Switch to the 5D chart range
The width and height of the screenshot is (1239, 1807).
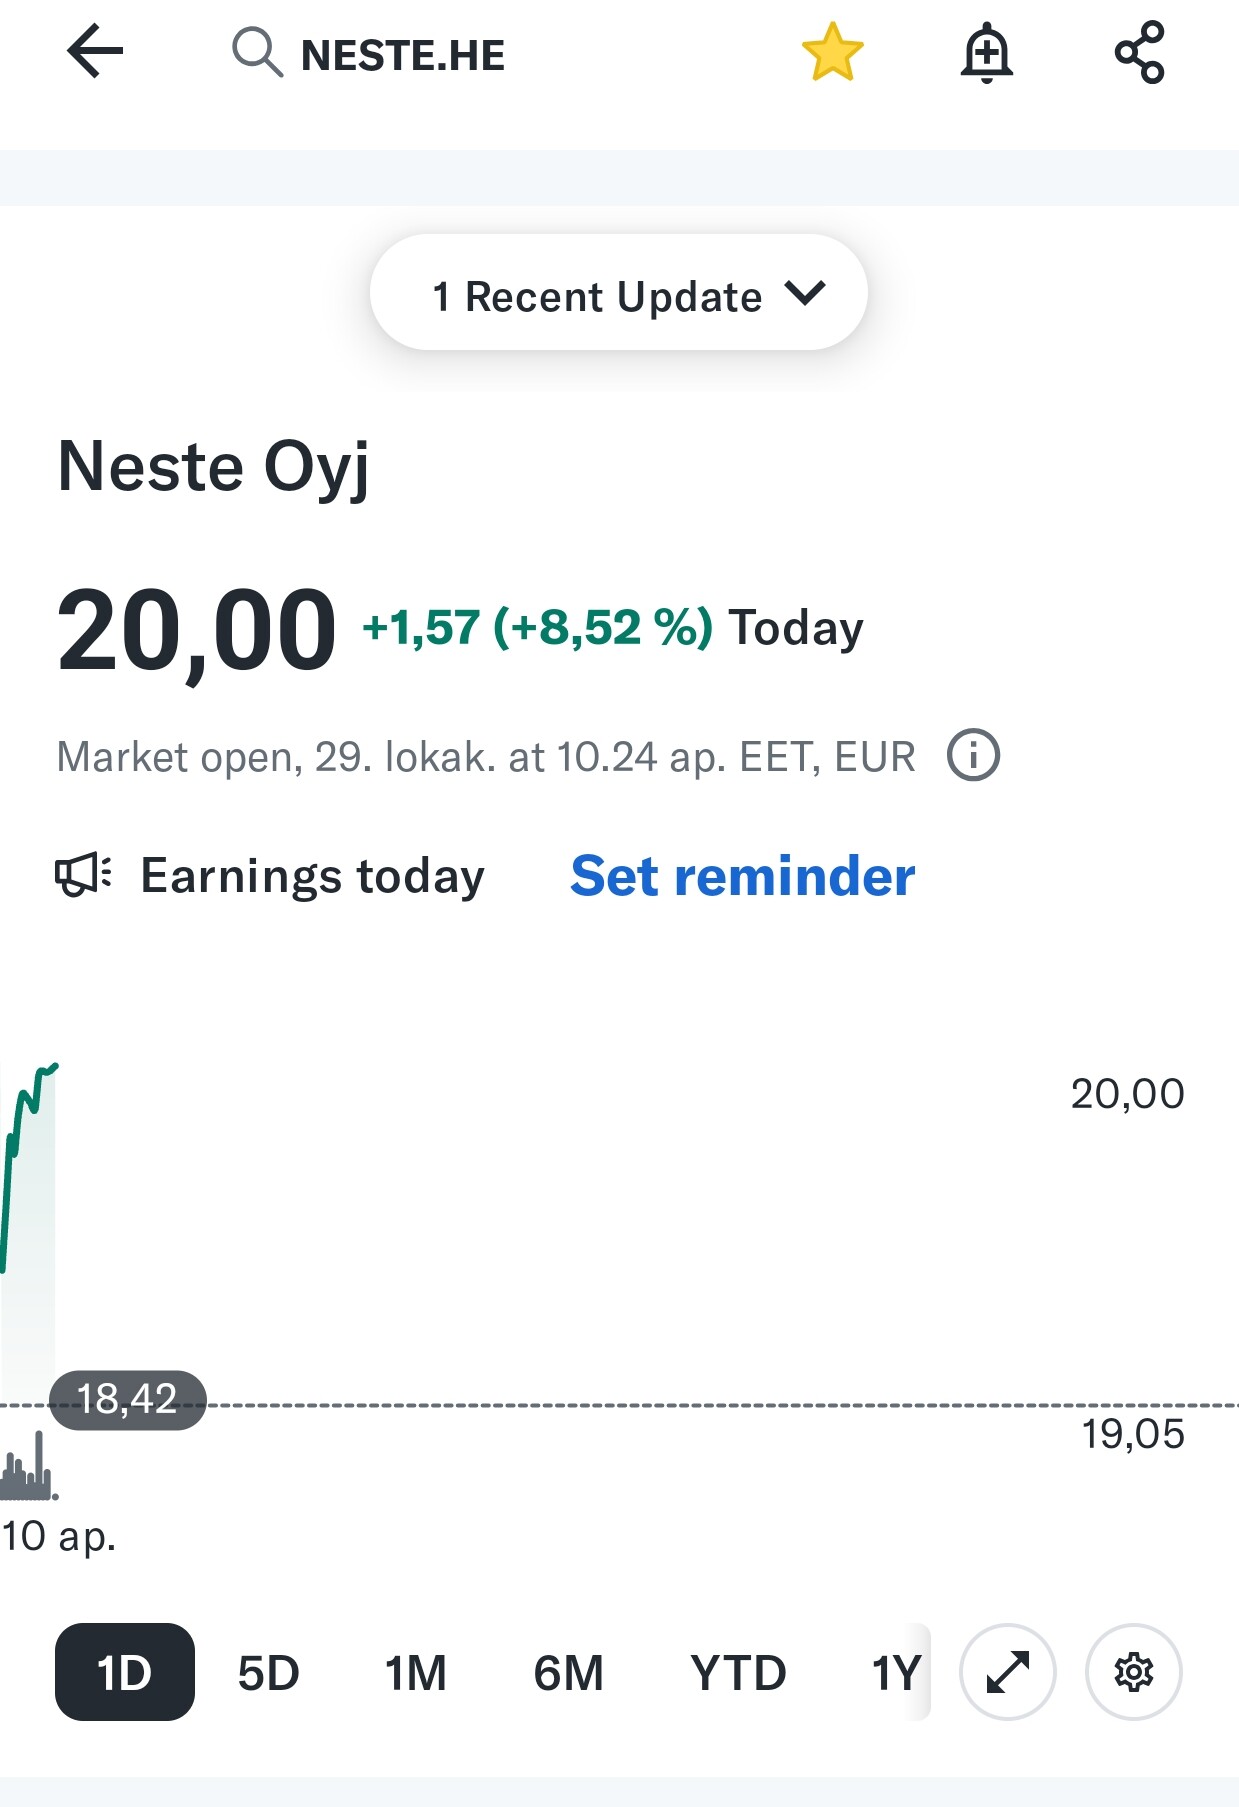pyautogui.click(x=268, y=1672)
